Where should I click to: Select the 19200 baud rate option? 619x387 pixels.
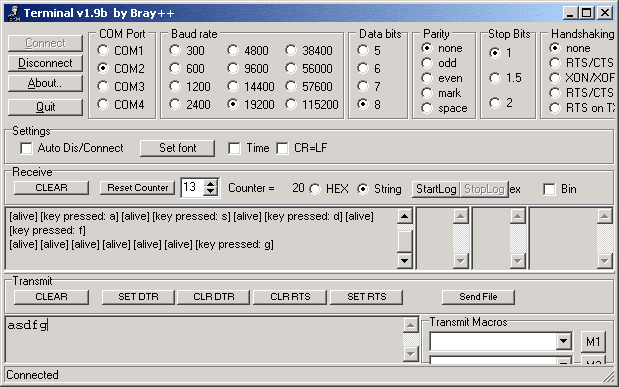point(251,105)
